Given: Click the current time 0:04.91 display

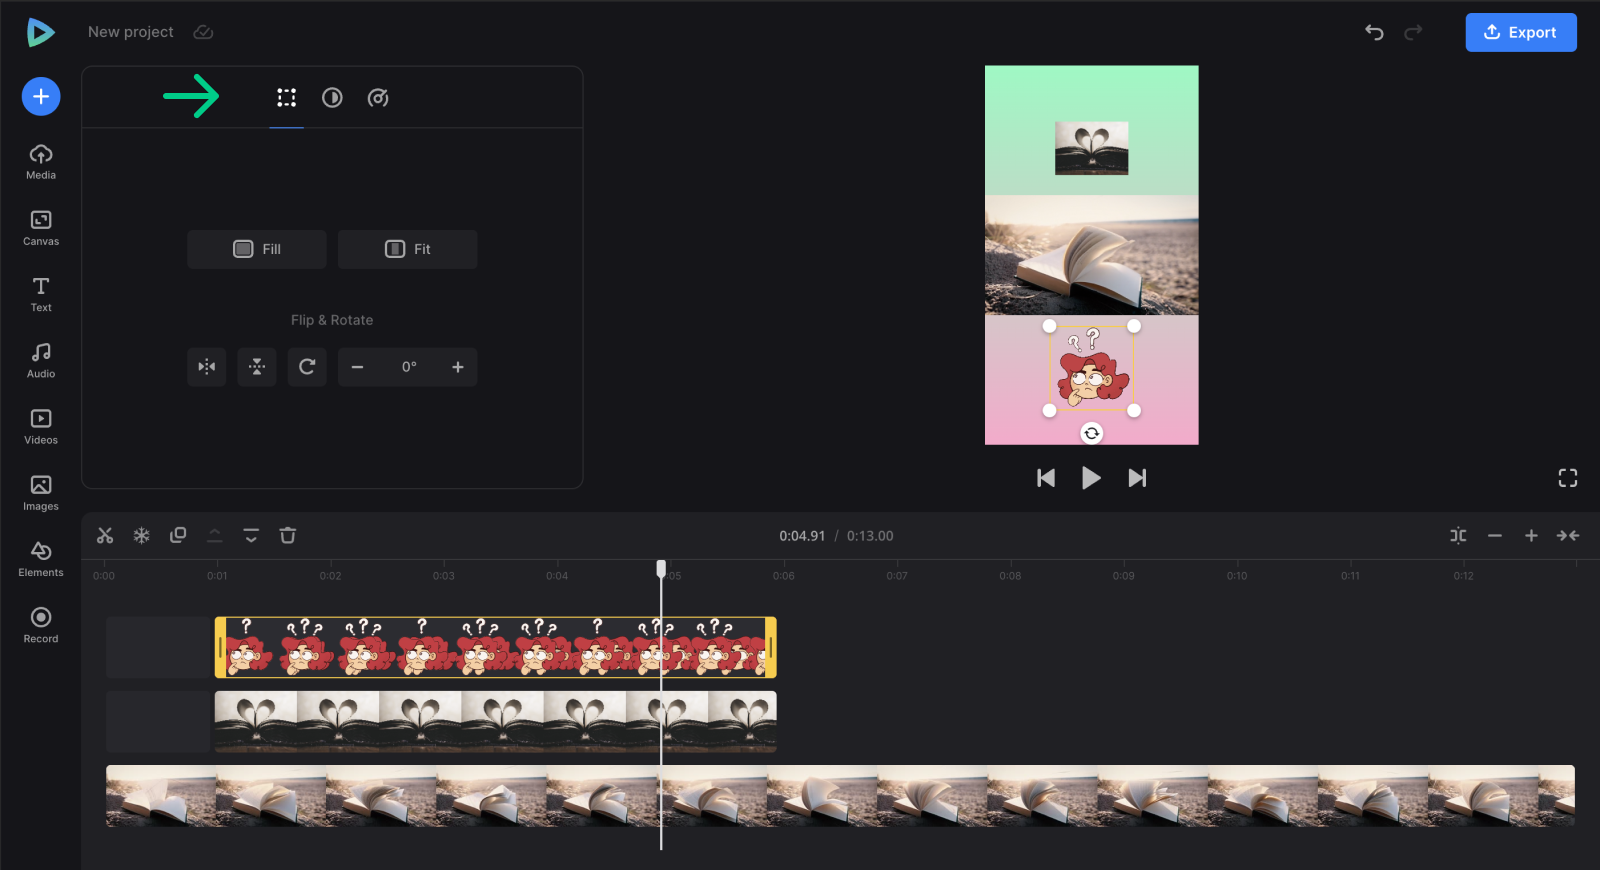Looking at the screenshot, I should [x=802, y=536].
